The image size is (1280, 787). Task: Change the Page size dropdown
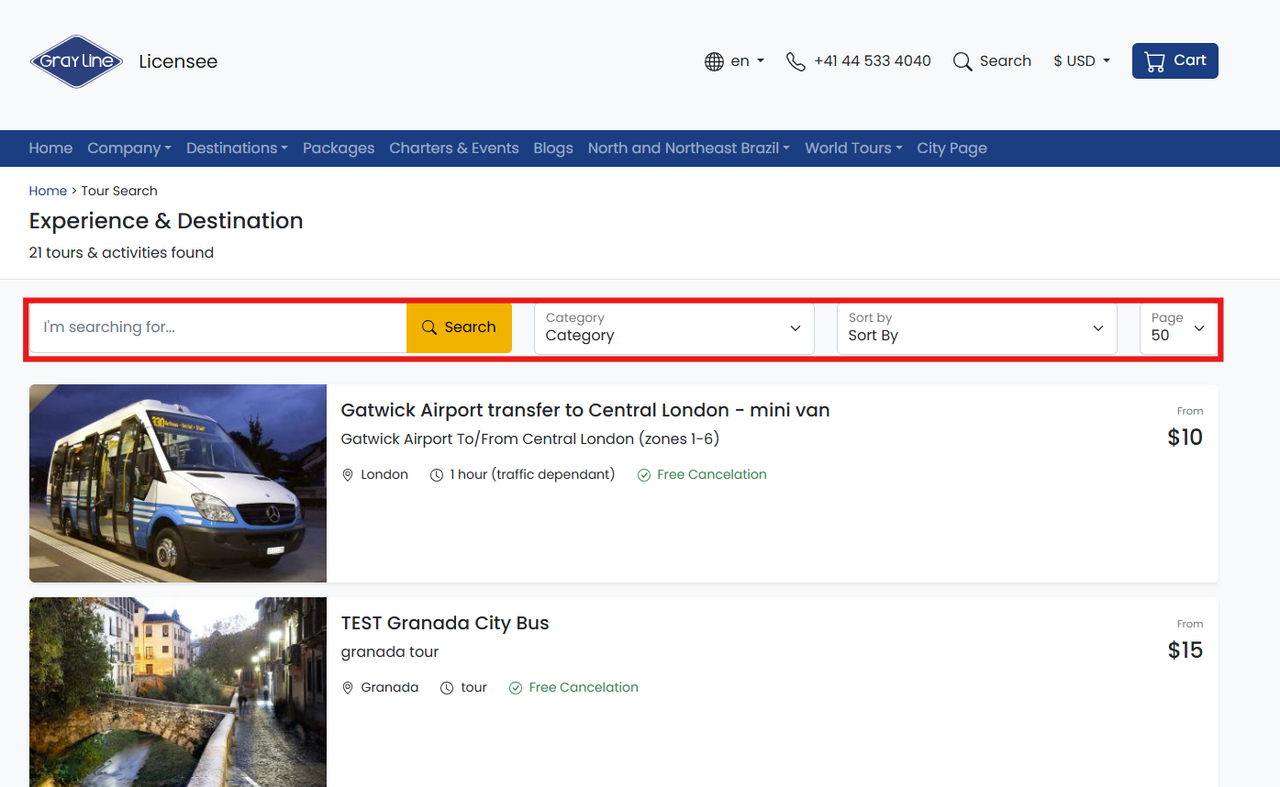pyautogui.click(x=1178, y=328)
